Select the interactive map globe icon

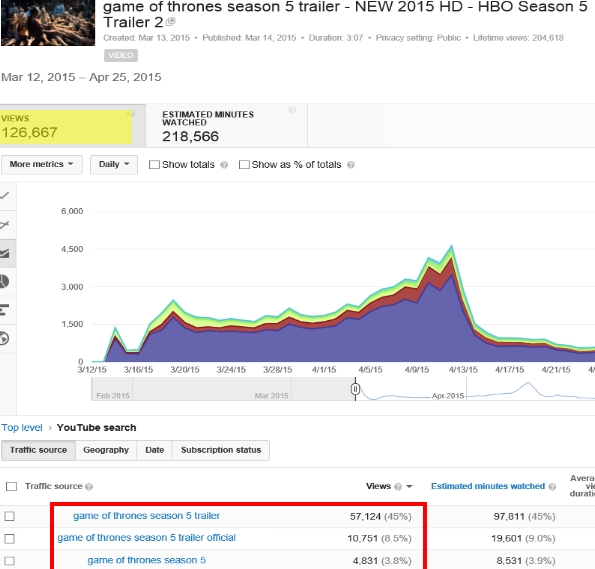click(4, 339)
